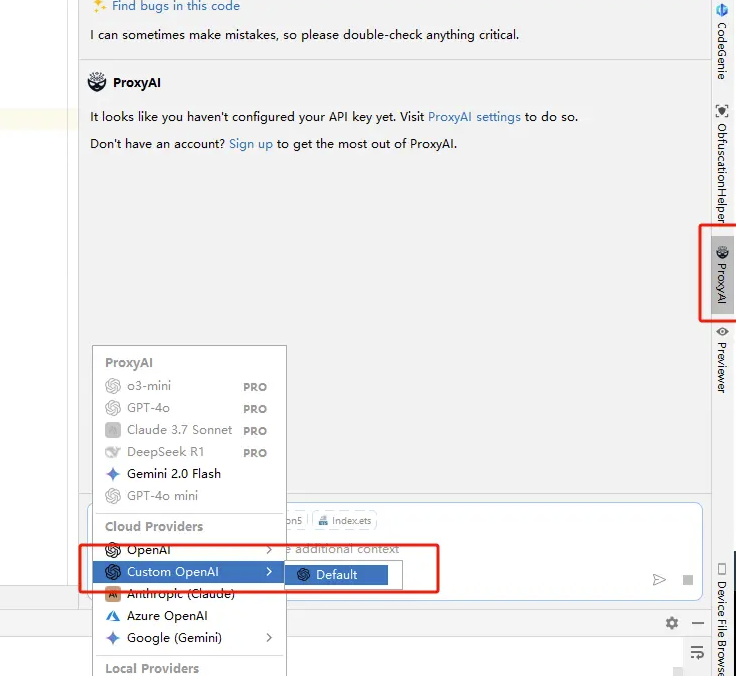Viewport: 736px width, 676px height.
Task: Open the CodeGenie side panel tab
Action: click(x=722, y=41)
